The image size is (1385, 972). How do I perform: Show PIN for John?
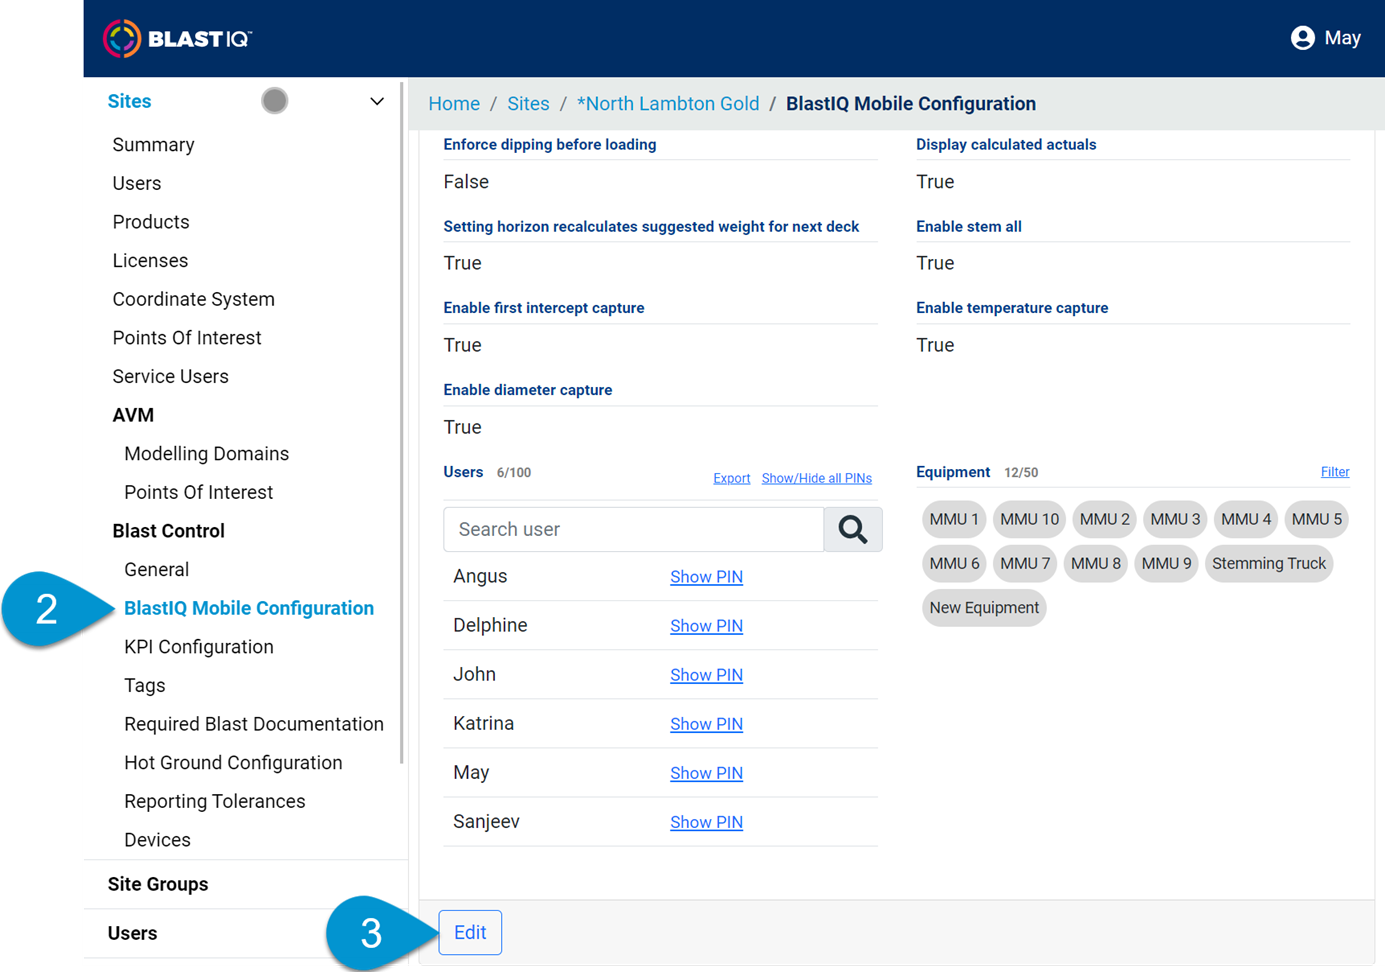706,675
